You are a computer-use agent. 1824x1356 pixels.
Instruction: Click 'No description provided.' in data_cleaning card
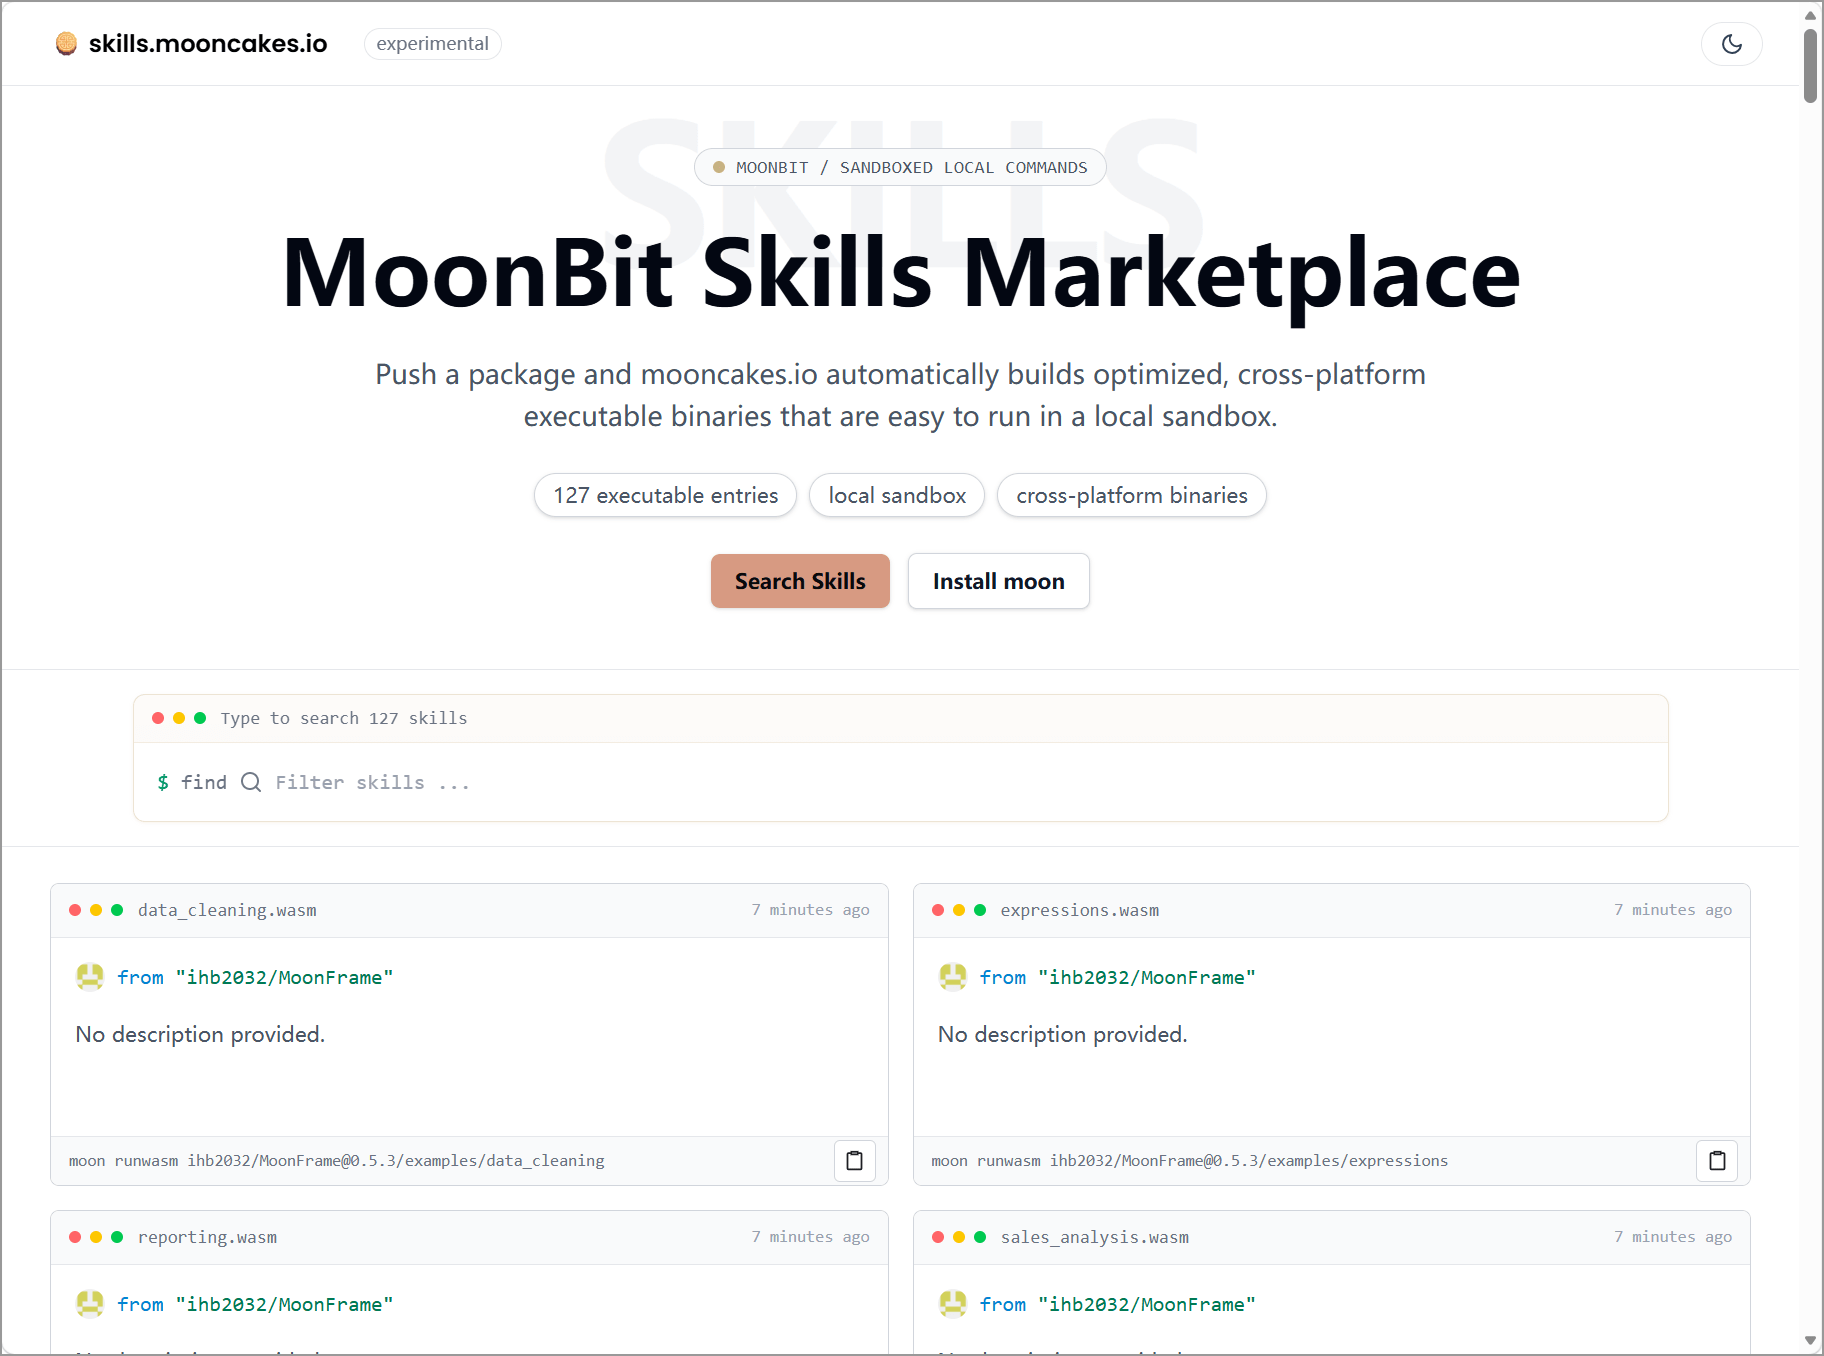point(200,1034)
